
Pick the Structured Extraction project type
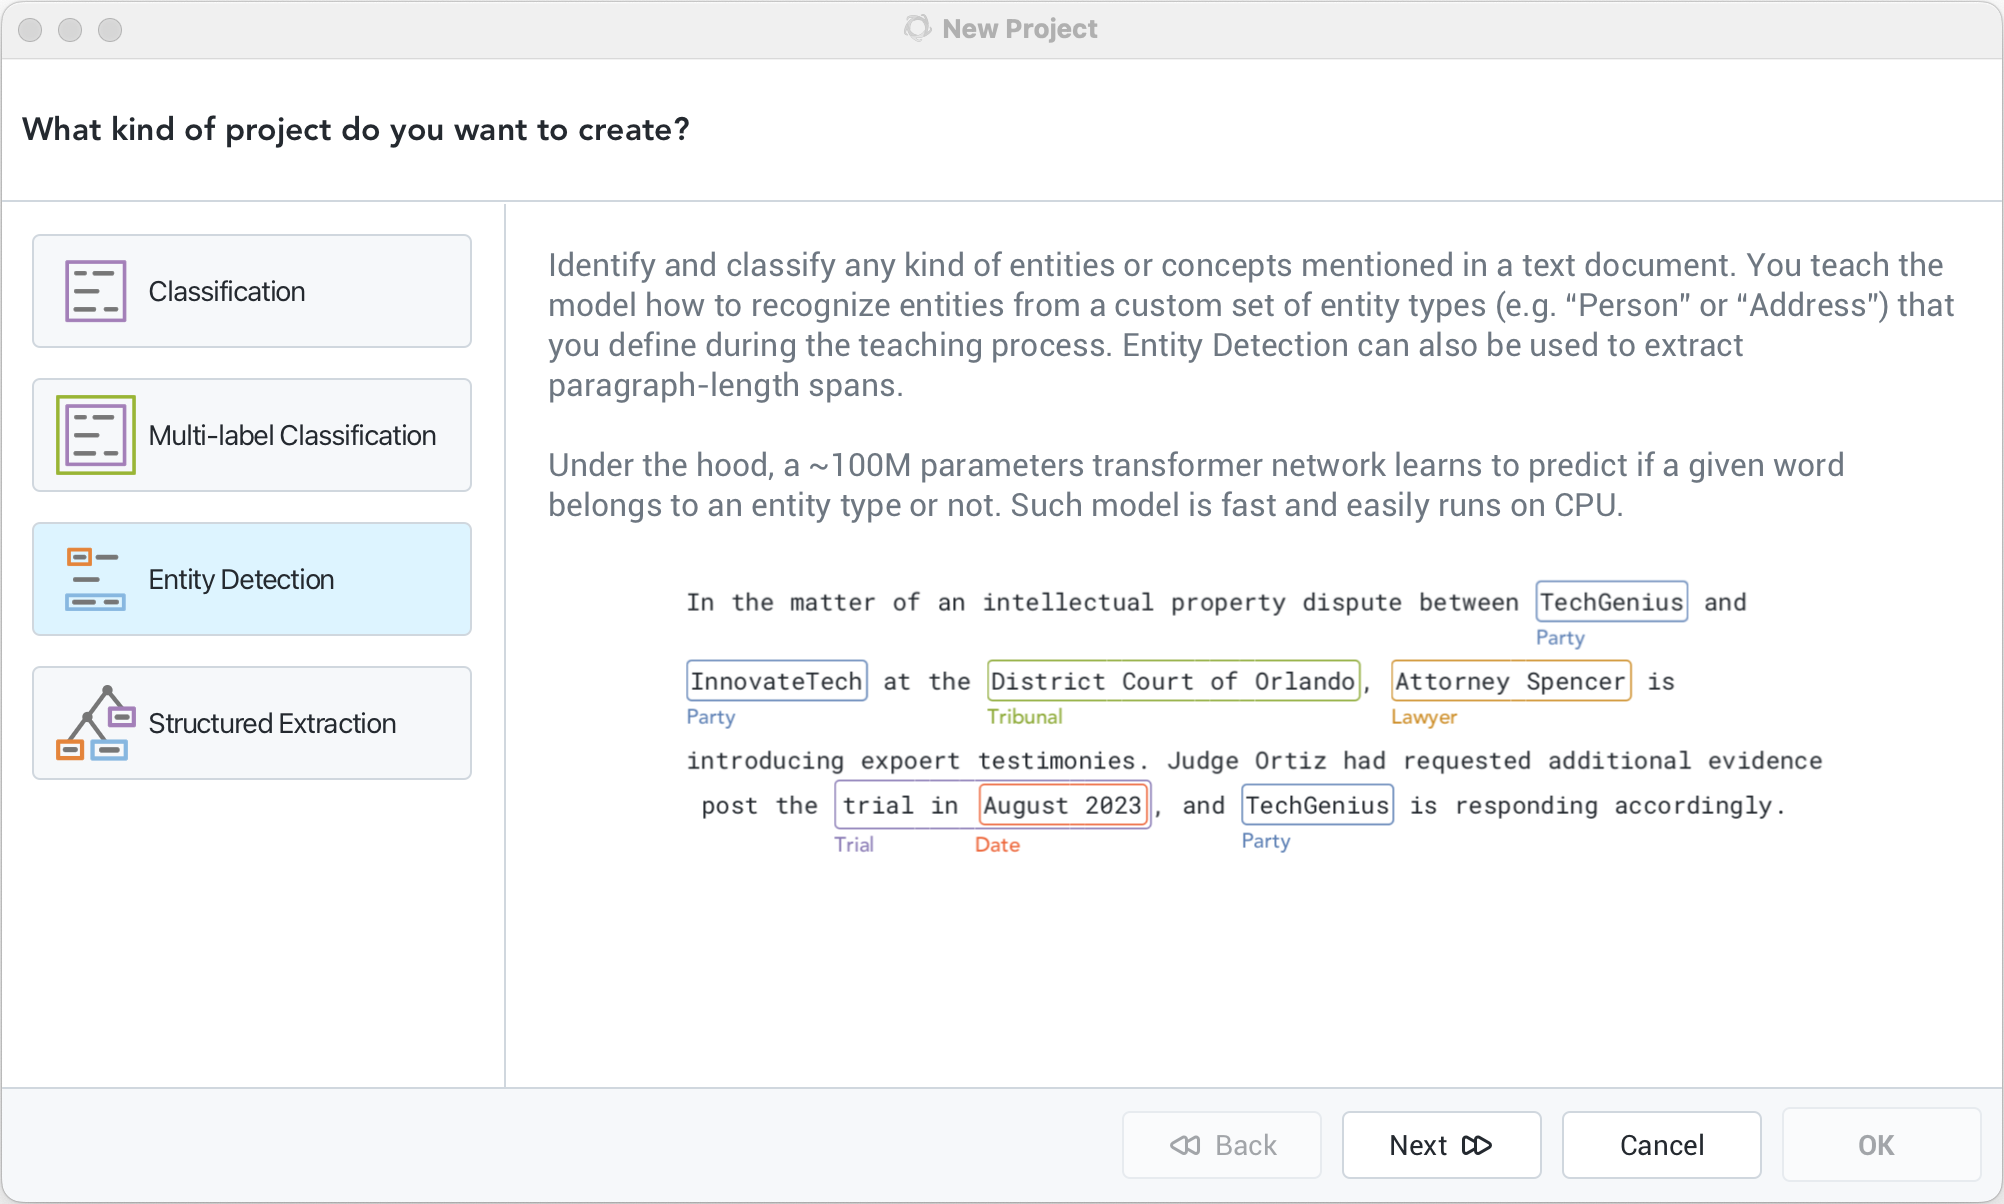[252, 723]
